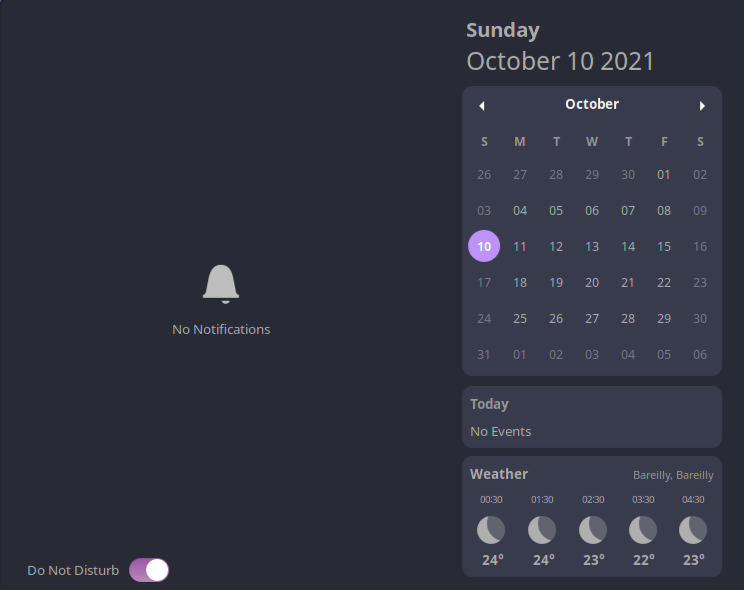
Task: Click the Do Not Disturb label
Action: [73, 571]
